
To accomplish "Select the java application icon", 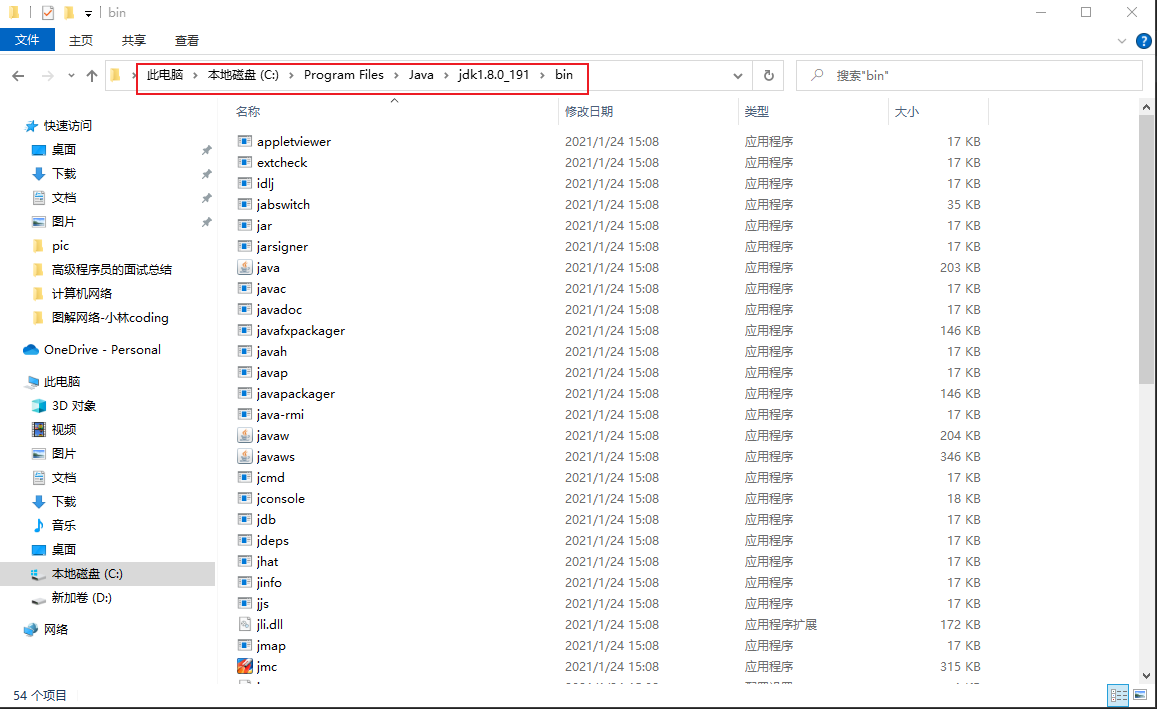I will (245, 267).
